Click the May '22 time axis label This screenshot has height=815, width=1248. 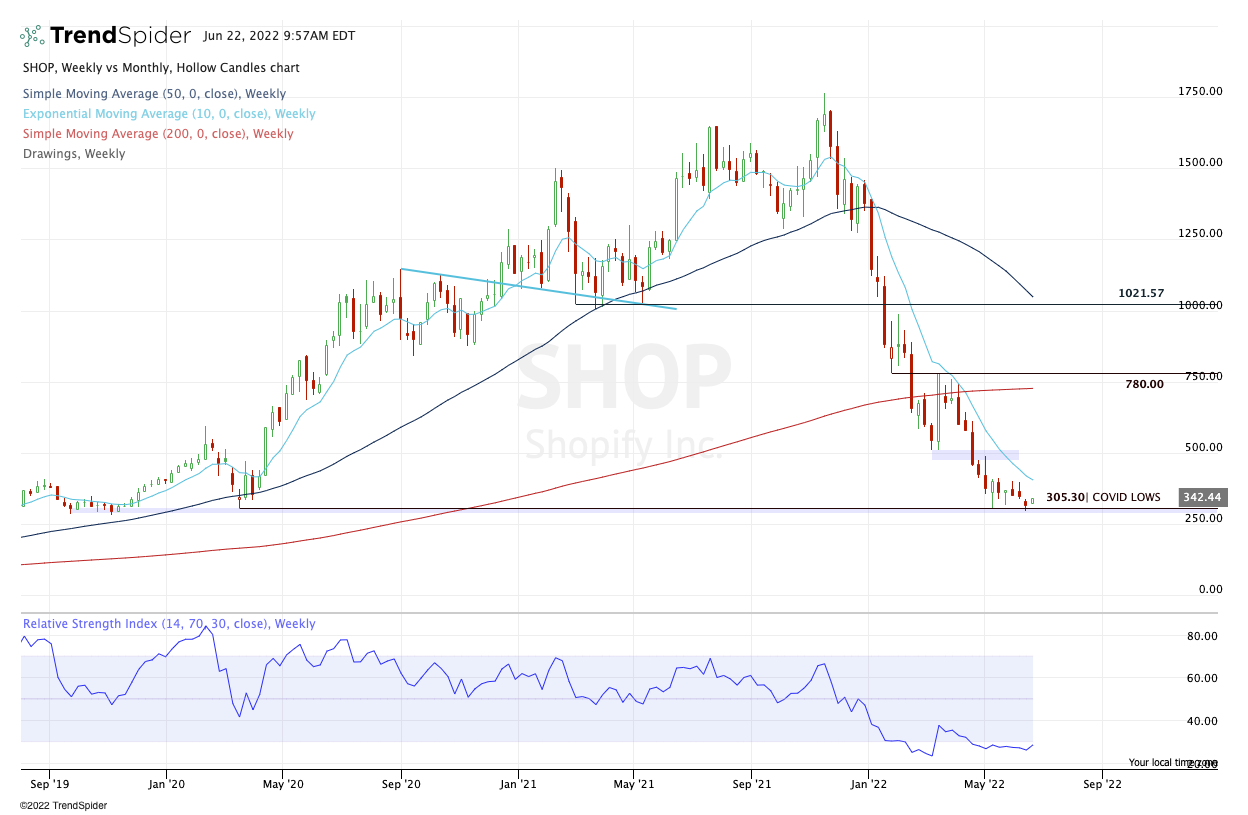click(985, 785)
